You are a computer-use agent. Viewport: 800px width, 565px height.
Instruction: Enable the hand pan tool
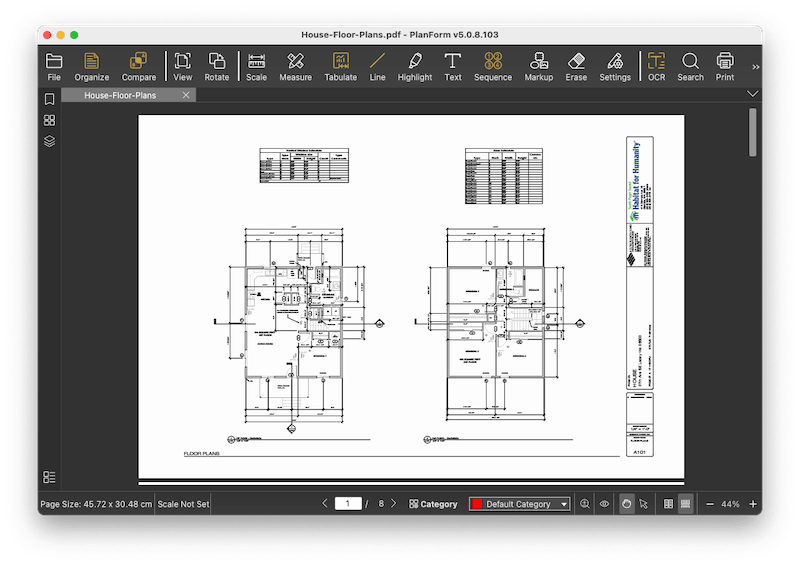click(627, 504)
